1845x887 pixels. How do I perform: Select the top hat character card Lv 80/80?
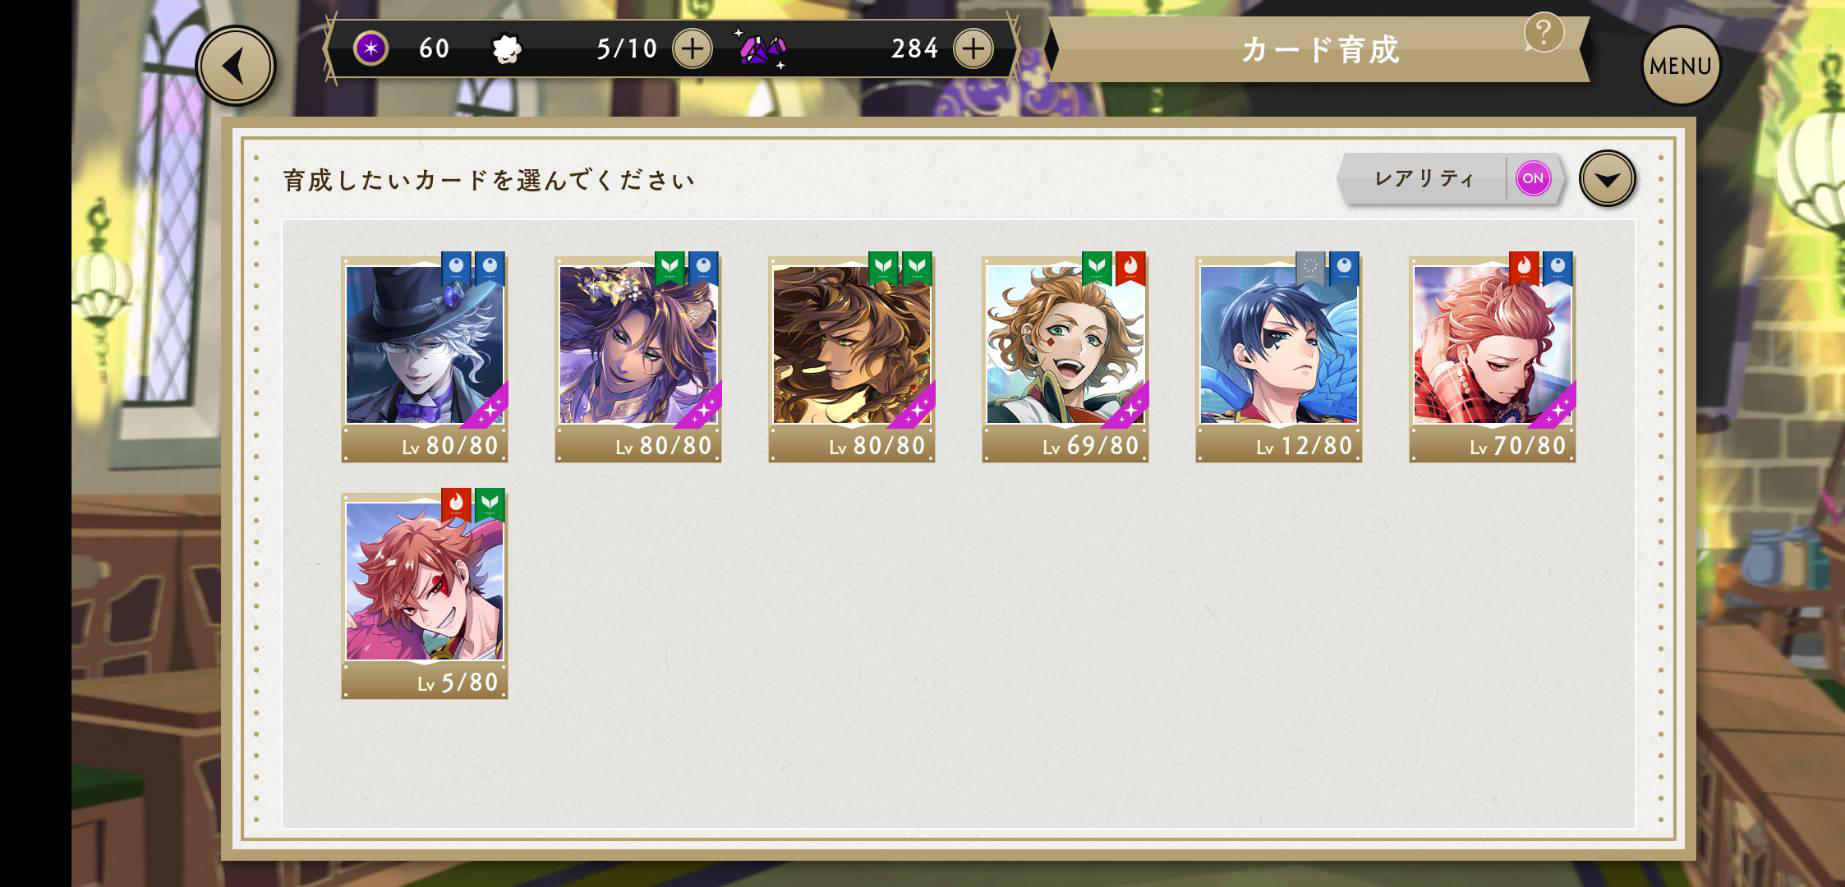(424, 357)
